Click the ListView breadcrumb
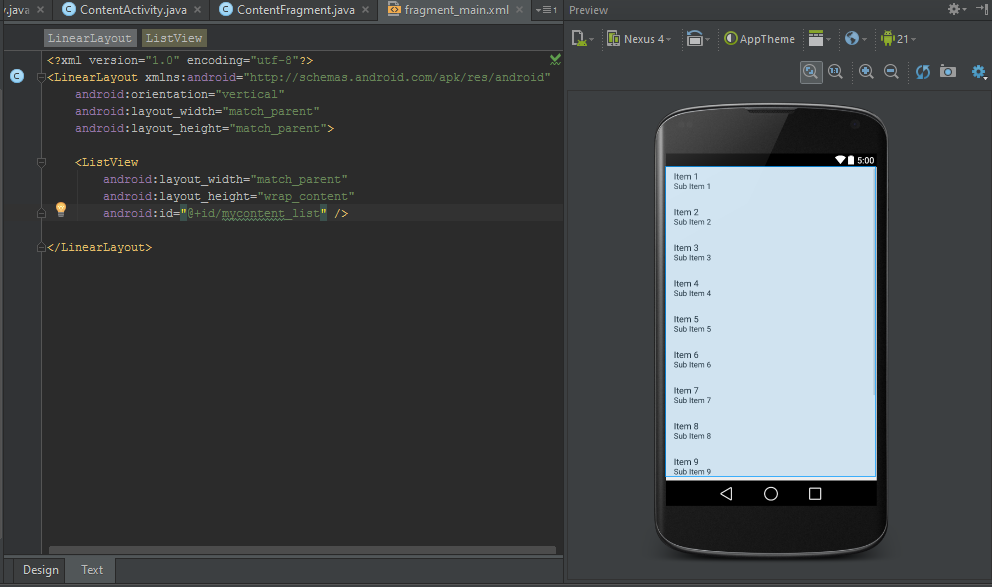Screen dimensions: 992x587 point(174,38)
